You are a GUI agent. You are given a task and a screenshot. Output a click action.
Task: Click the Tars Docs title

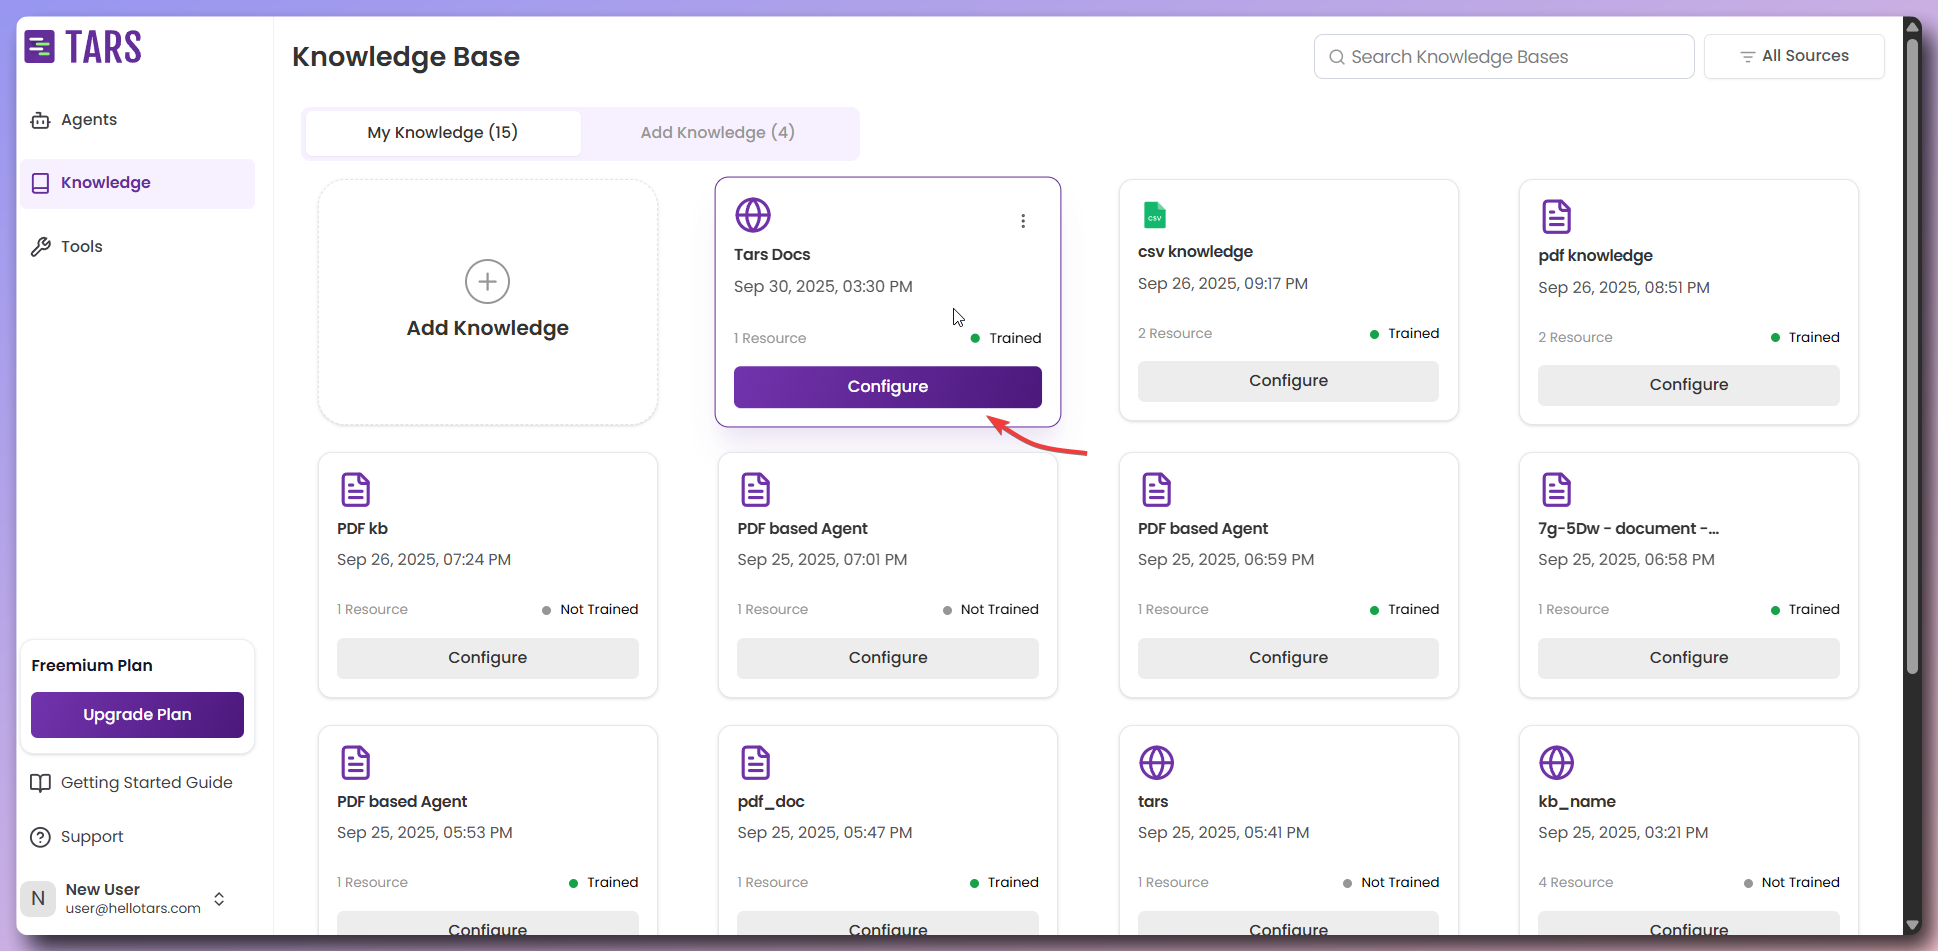click(772, 255)
